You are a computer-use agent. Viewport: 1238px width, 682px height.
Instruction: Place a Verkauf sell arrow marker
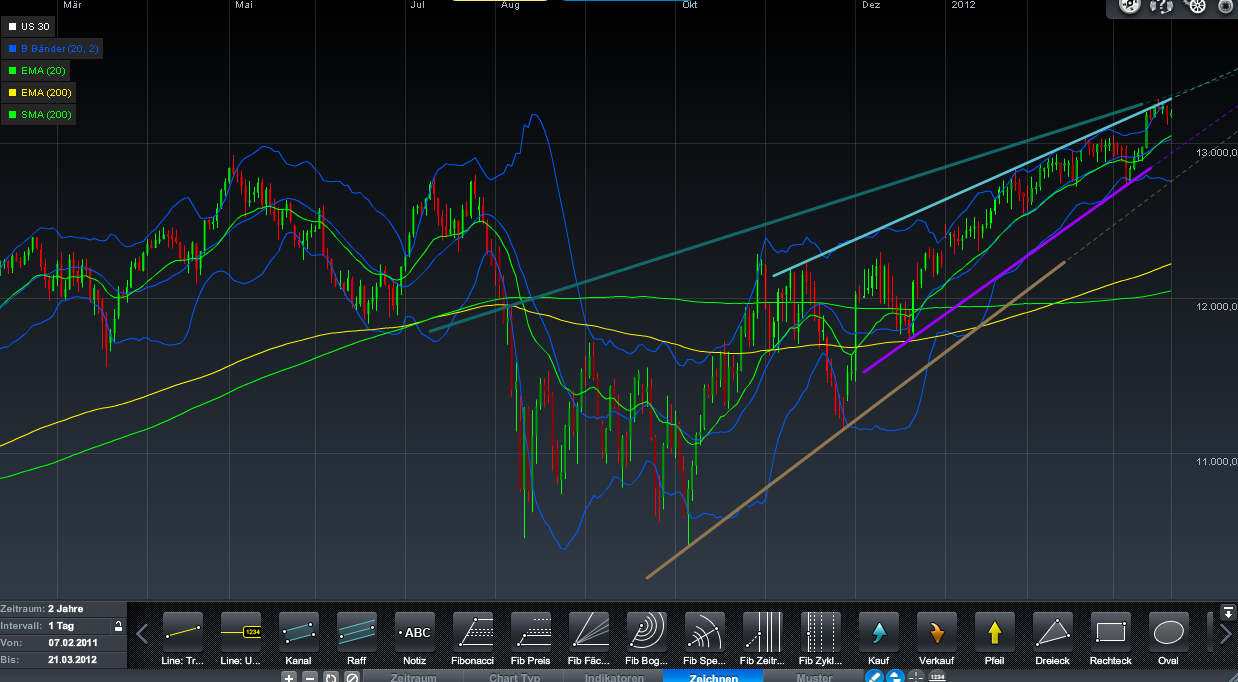pyautogui.click(x=936, y=632)
